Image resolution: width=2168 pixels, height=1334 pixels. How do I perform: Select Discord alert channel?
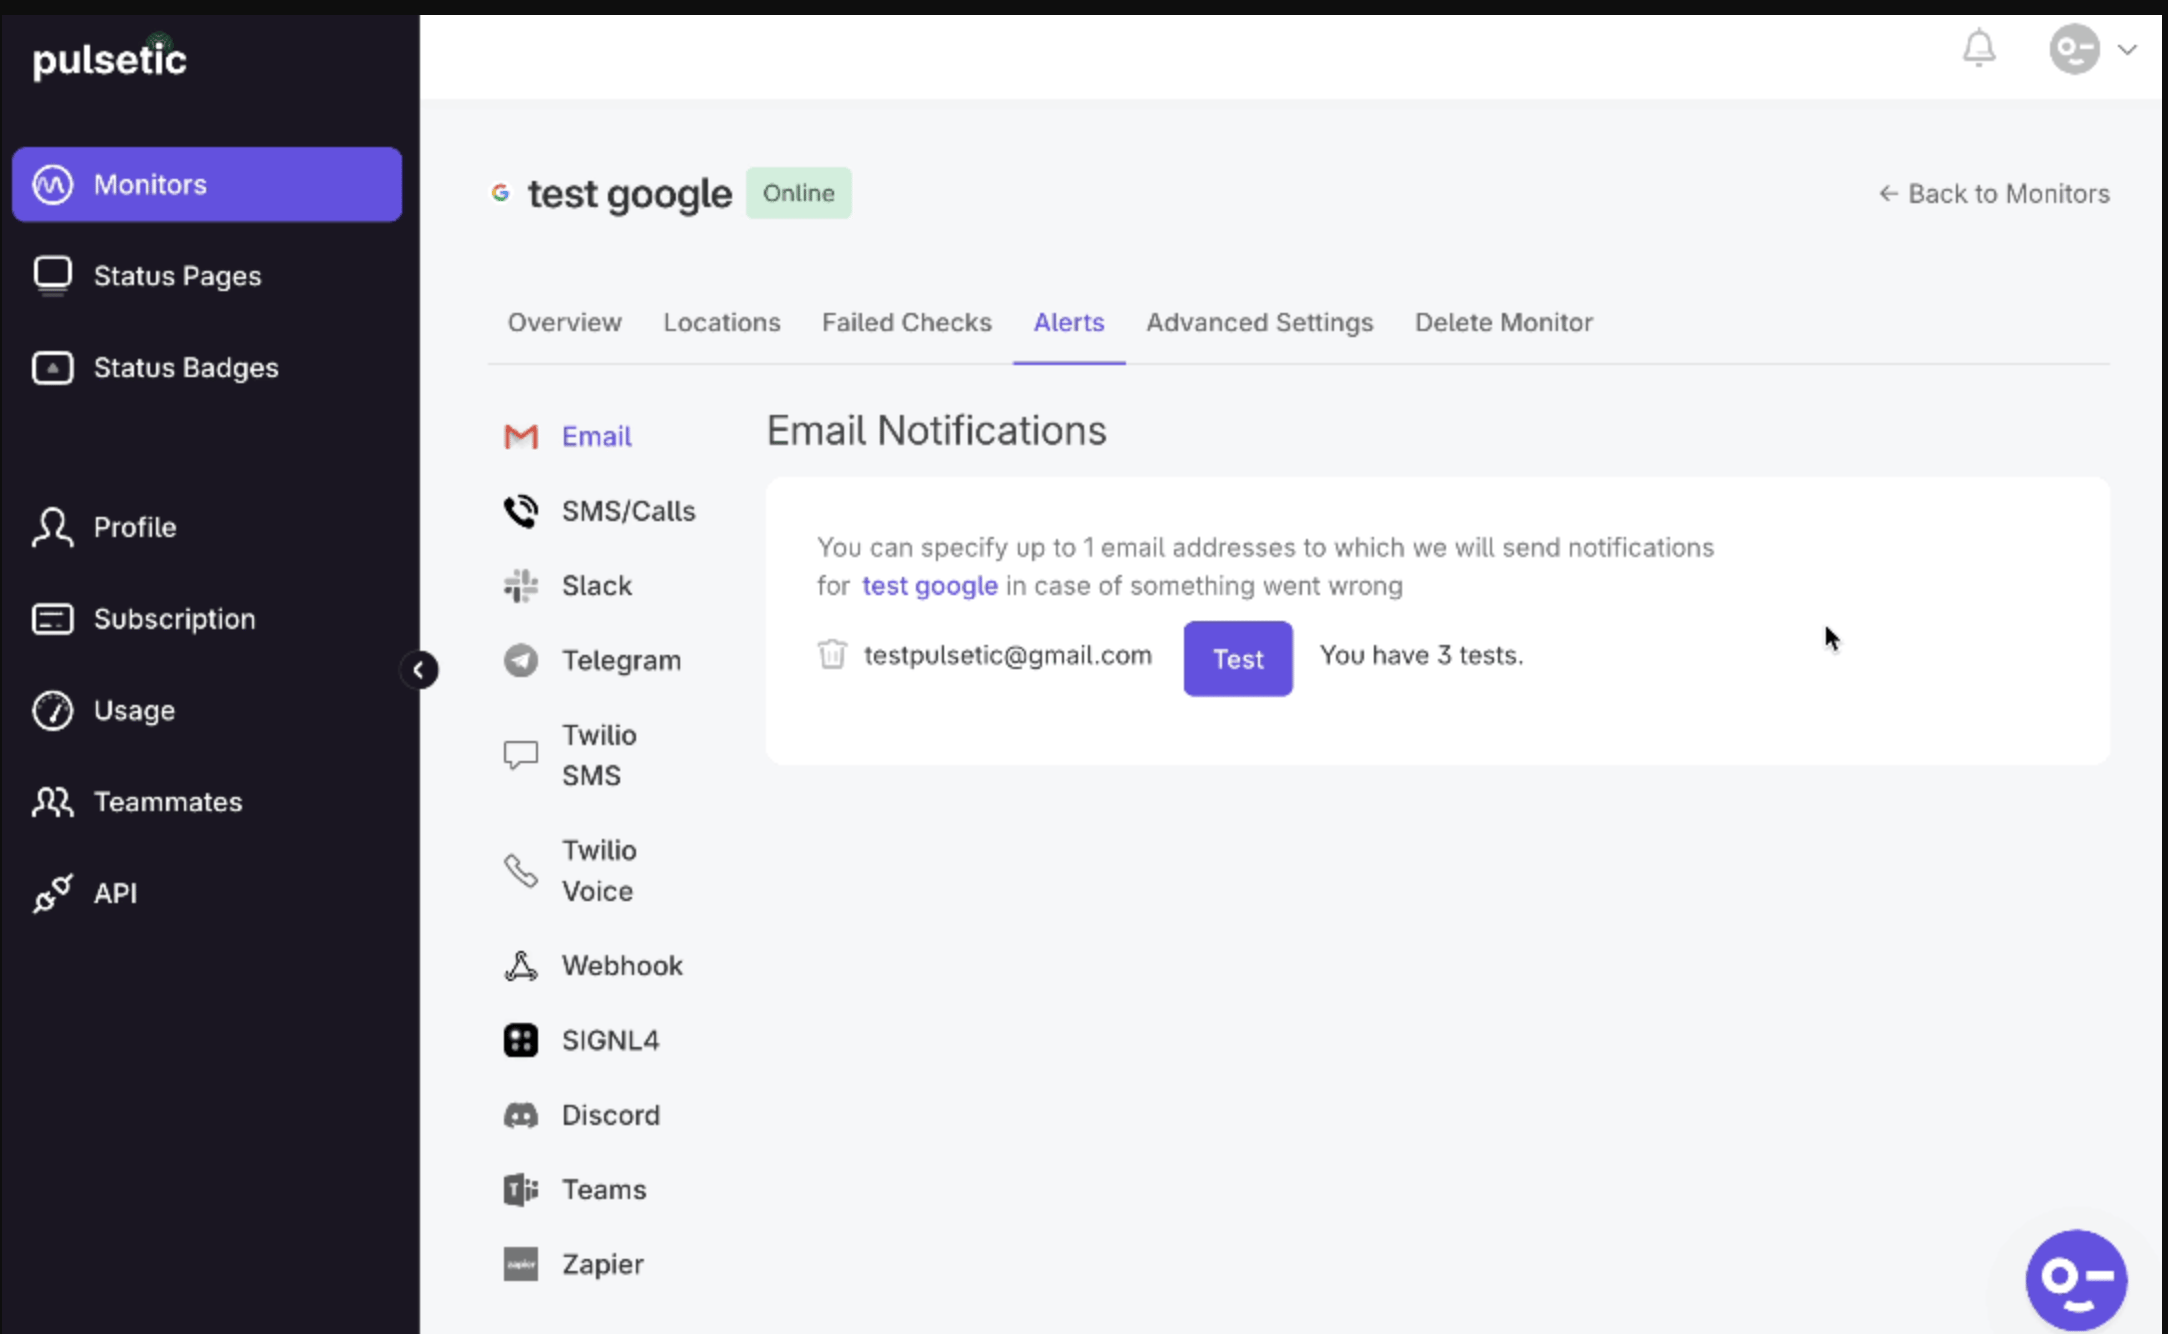(x=610, y=1115)
